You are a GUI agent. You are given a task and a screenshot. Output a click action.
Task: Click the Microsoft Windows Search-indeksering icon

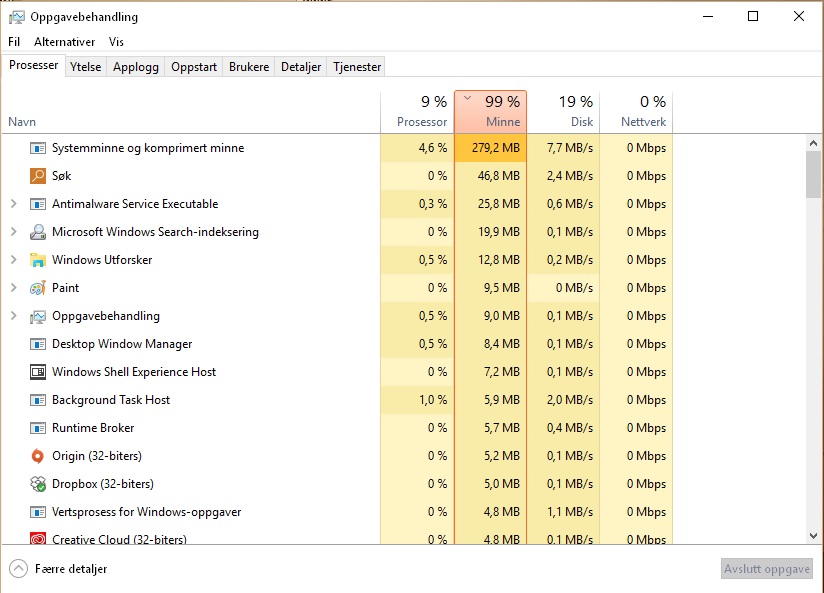(x=38, y=232)
